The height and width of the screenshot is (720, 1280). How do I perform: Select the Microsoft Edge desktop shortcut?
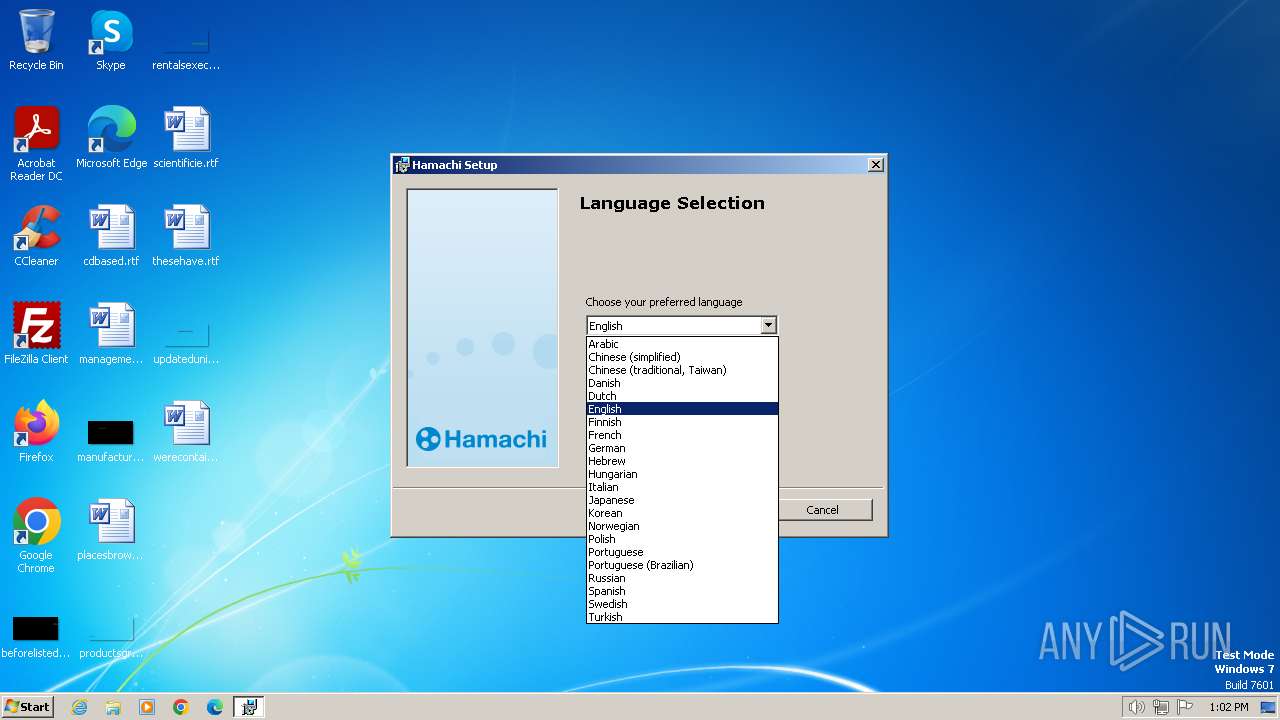111,138
